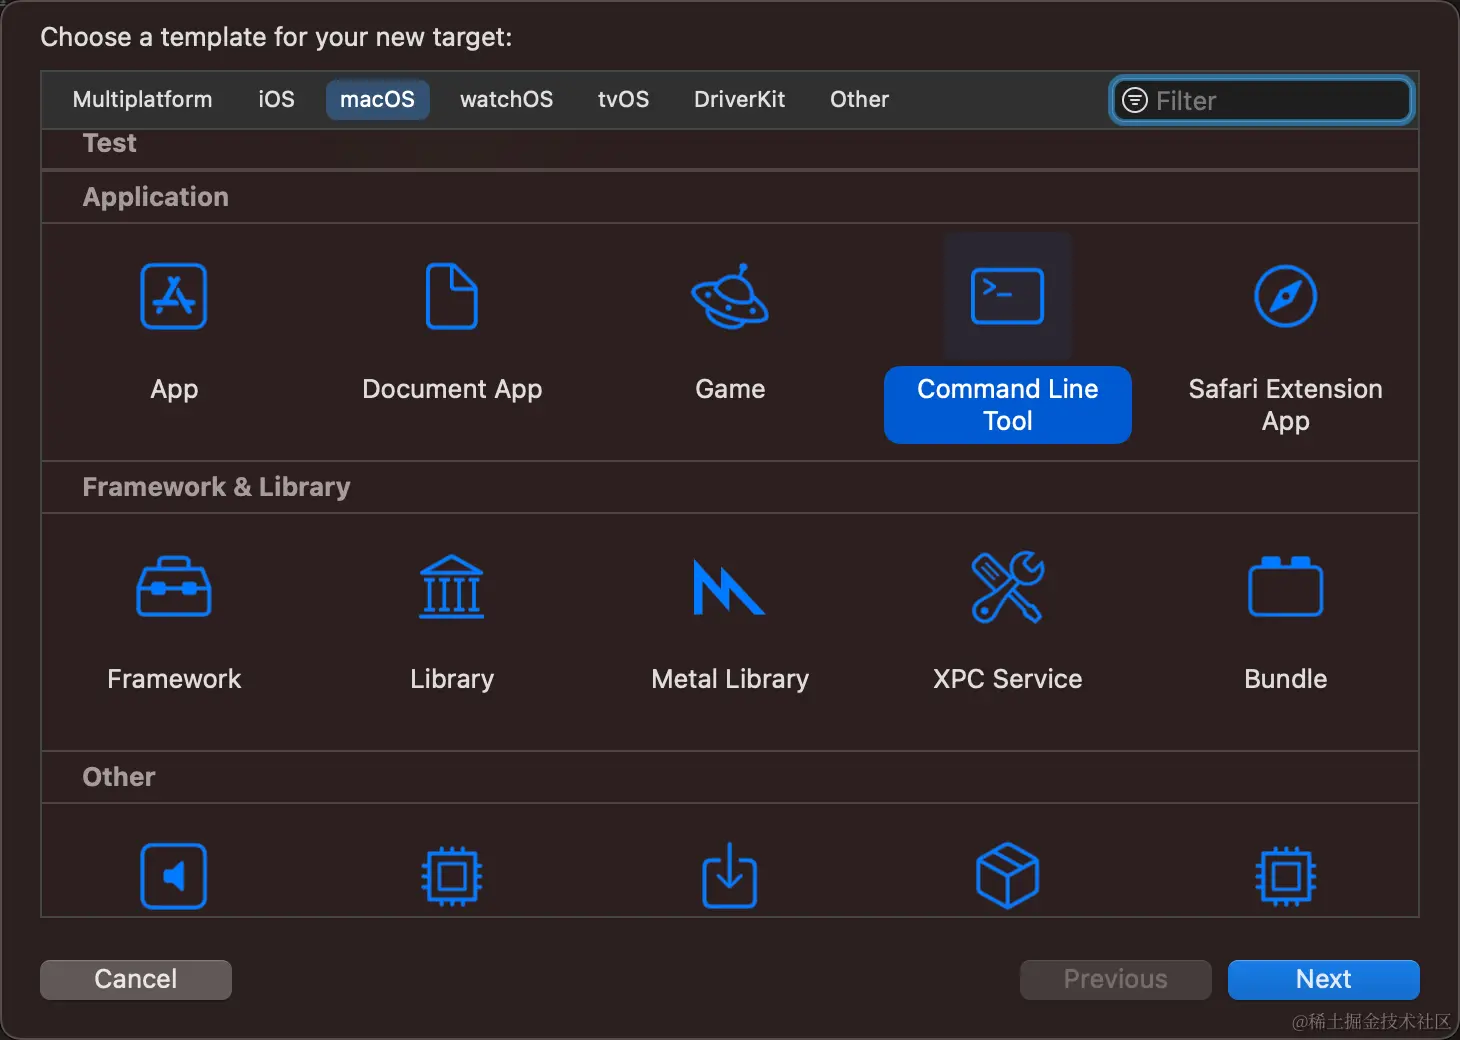Click the Next button
Screen dimensions: 1460x1040
(x=1324, y=979)
